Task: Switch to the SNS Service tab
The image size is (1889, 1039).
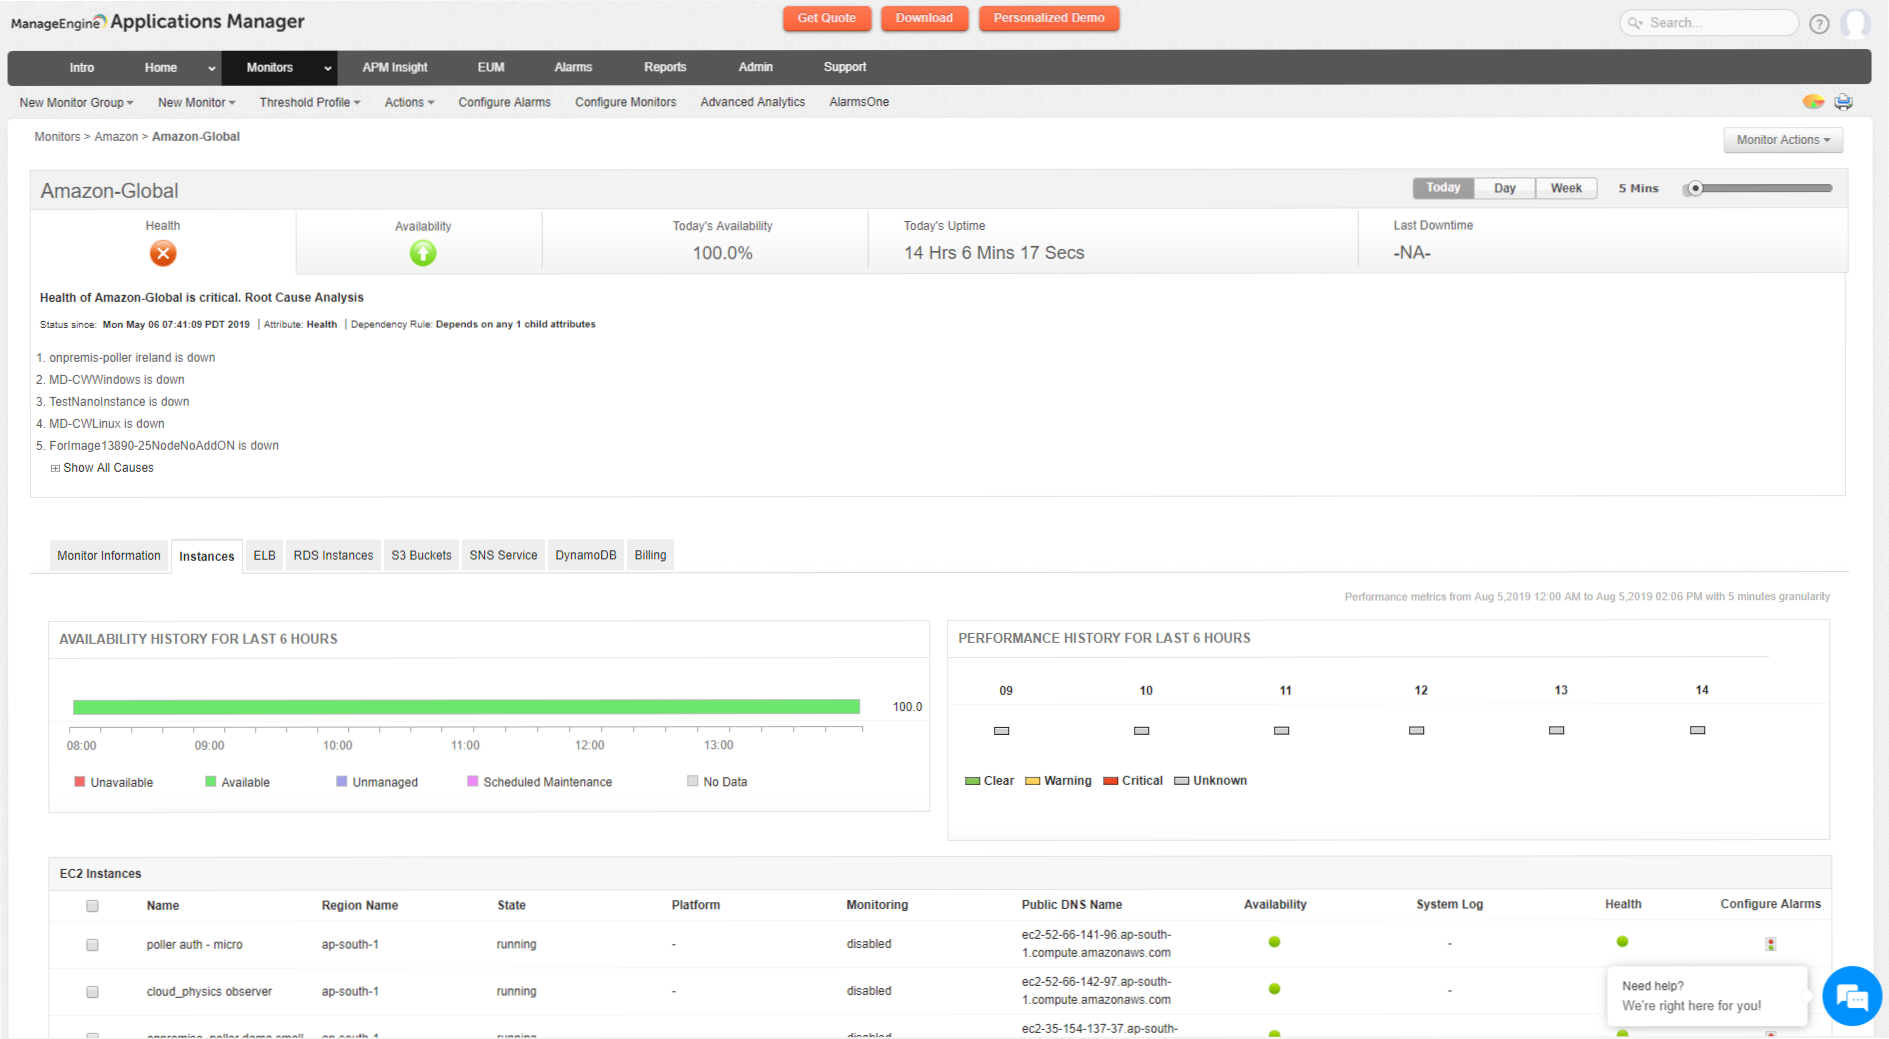Action: click(503, 555)
